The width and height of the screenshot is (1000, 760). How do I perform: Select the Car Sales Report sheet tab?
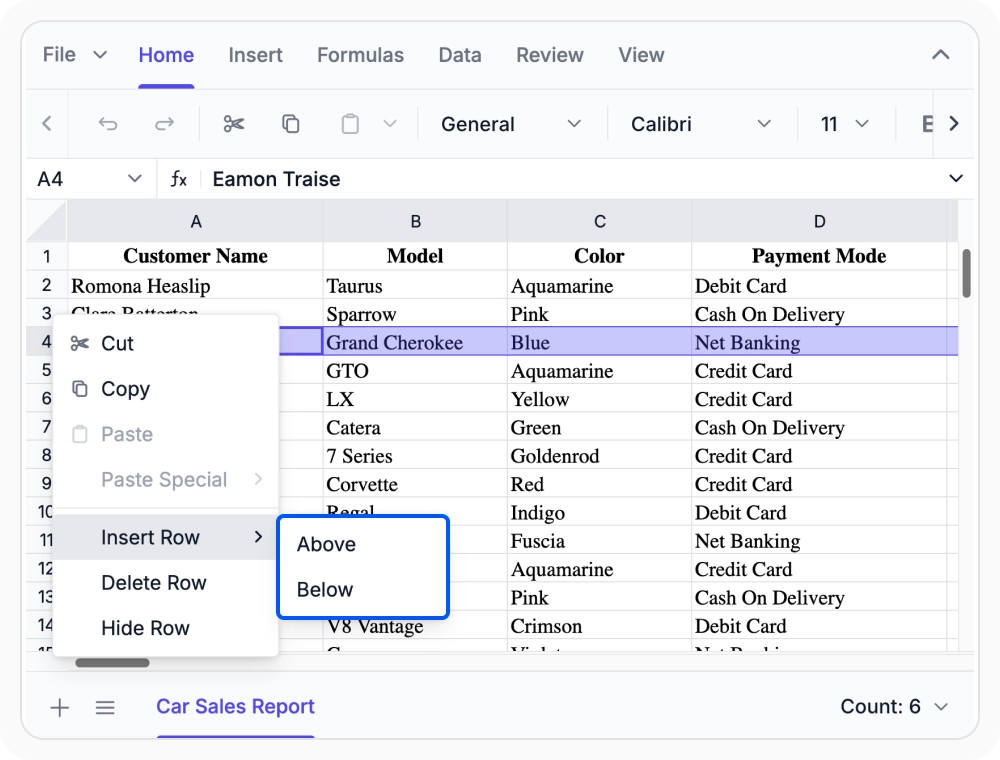pos(235,706)
